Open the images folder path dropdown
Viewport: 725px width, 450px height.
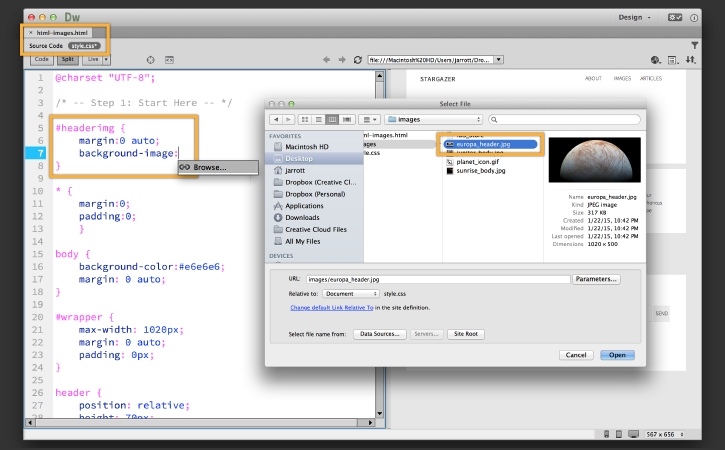[434, 119]
